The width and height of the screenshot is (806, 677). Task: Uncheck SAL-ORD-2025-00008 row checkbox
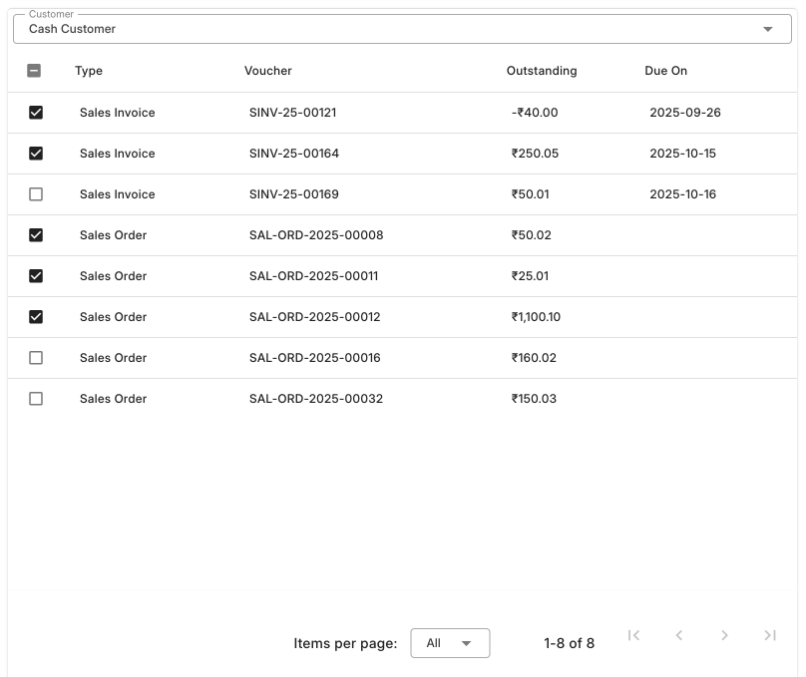36,236
